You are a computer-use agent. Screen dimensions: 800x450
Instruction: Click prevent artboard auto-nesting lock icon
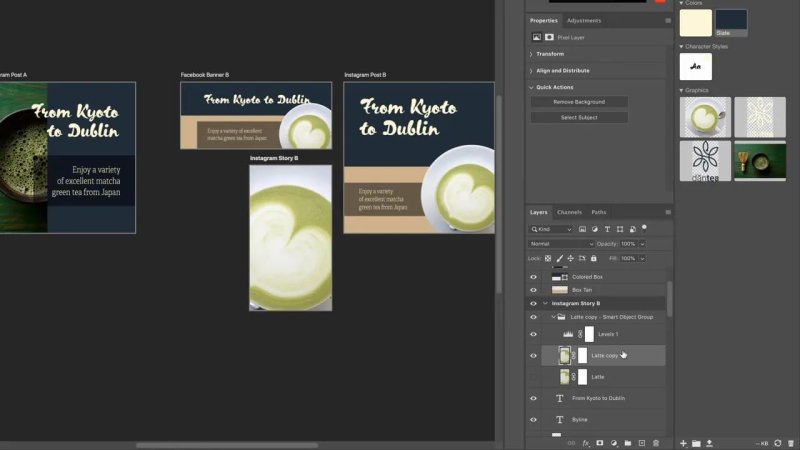[x=582, y=259]
